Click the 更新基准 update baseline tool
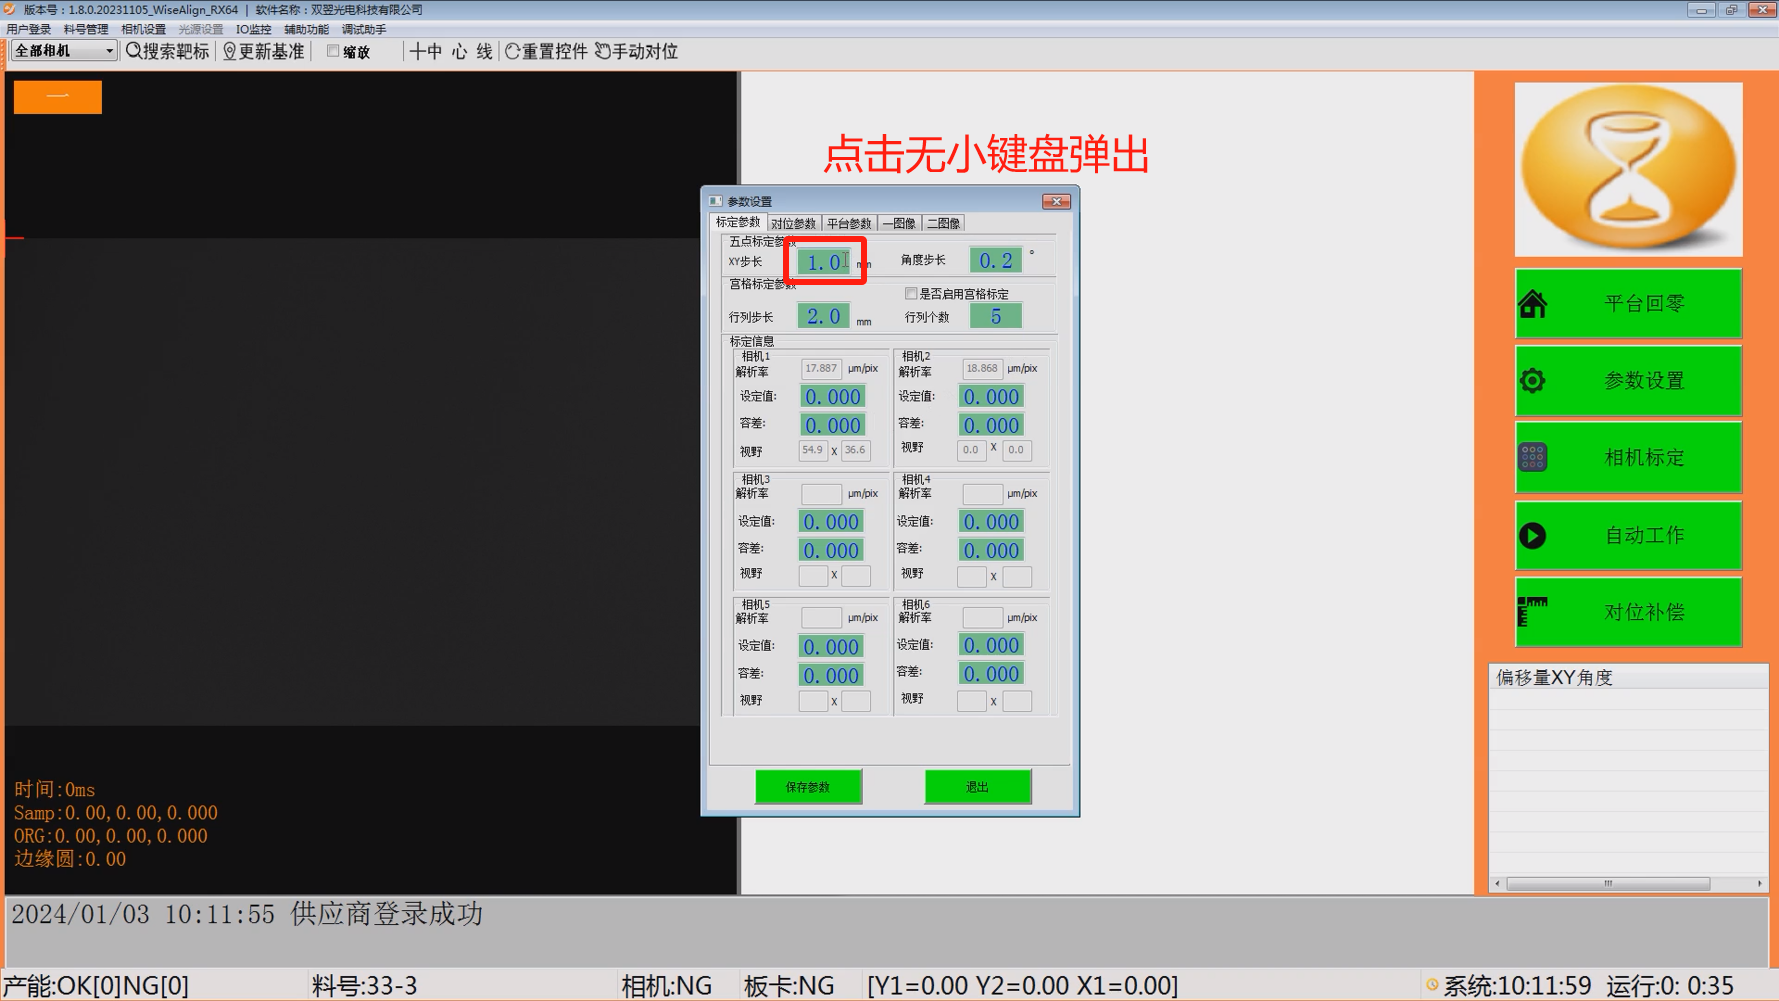This screenshot has height=1001, width=1779. click(263, 52)
